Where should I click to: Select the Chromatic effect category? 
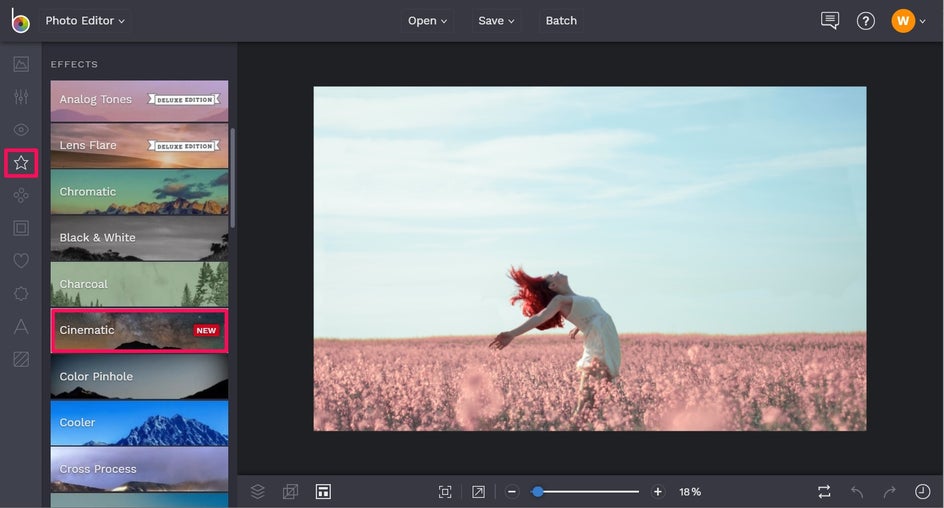(139, 192)
